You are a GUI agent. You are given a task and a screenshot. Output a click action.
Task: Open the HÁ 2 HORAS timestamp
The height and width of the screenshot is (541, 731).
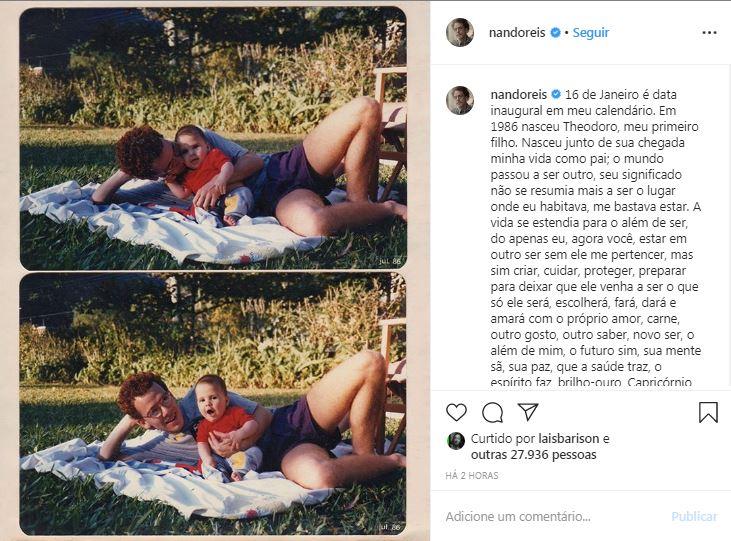(472, 476)
